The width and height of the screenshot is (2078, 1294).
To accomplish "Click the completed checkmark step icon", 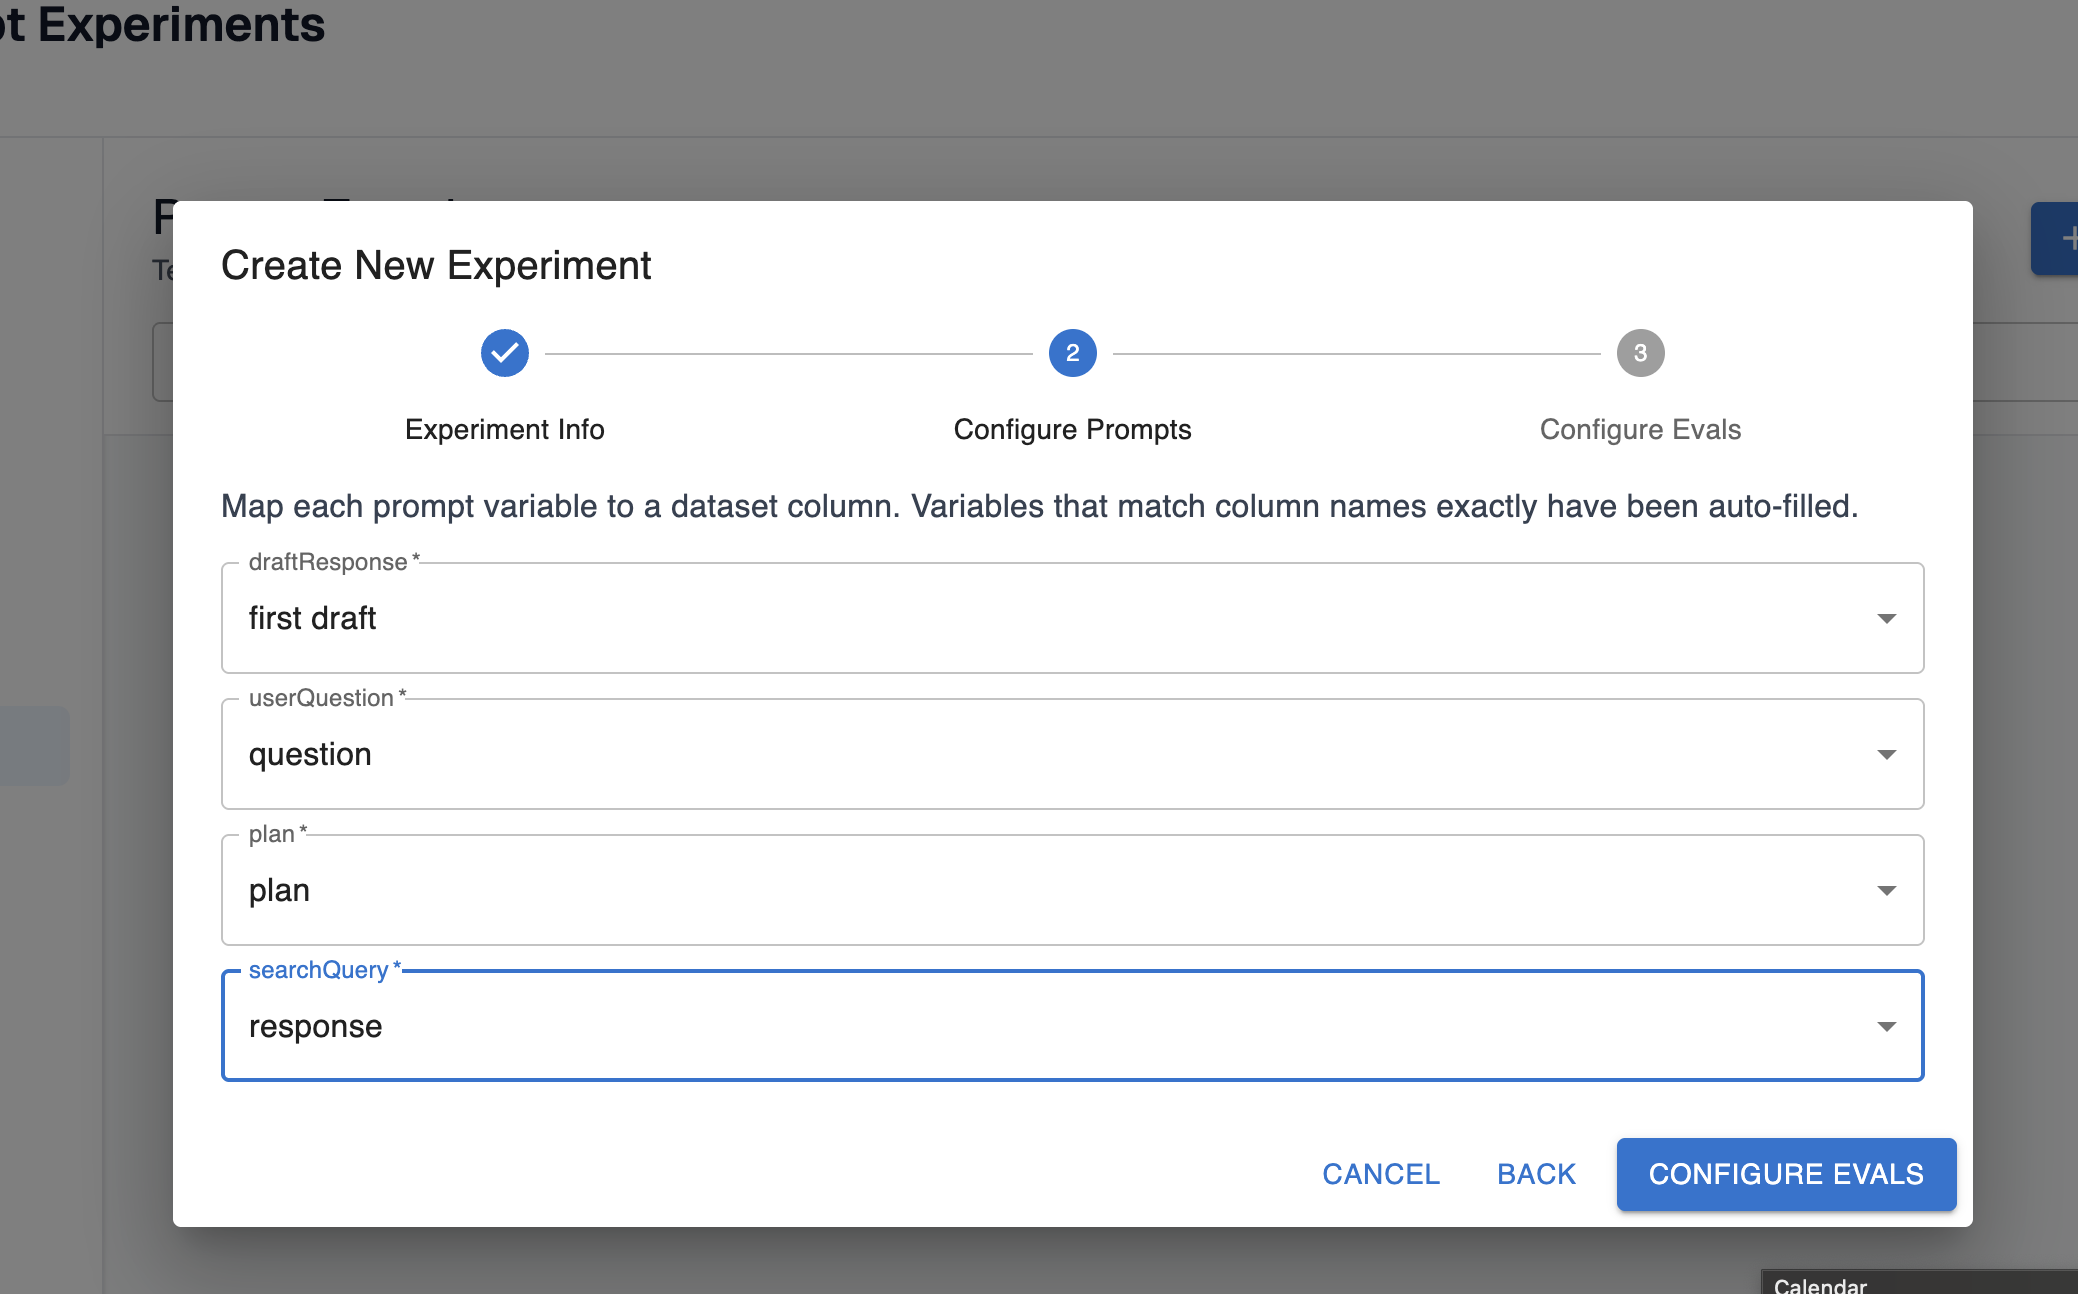I will [504, 353].
